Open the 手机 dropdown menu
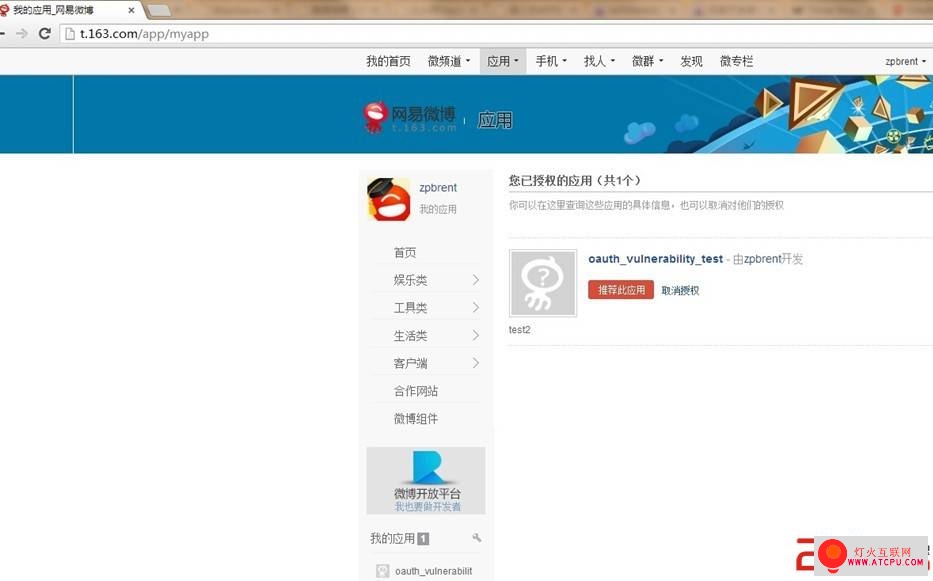 click(x=551, y=61)
